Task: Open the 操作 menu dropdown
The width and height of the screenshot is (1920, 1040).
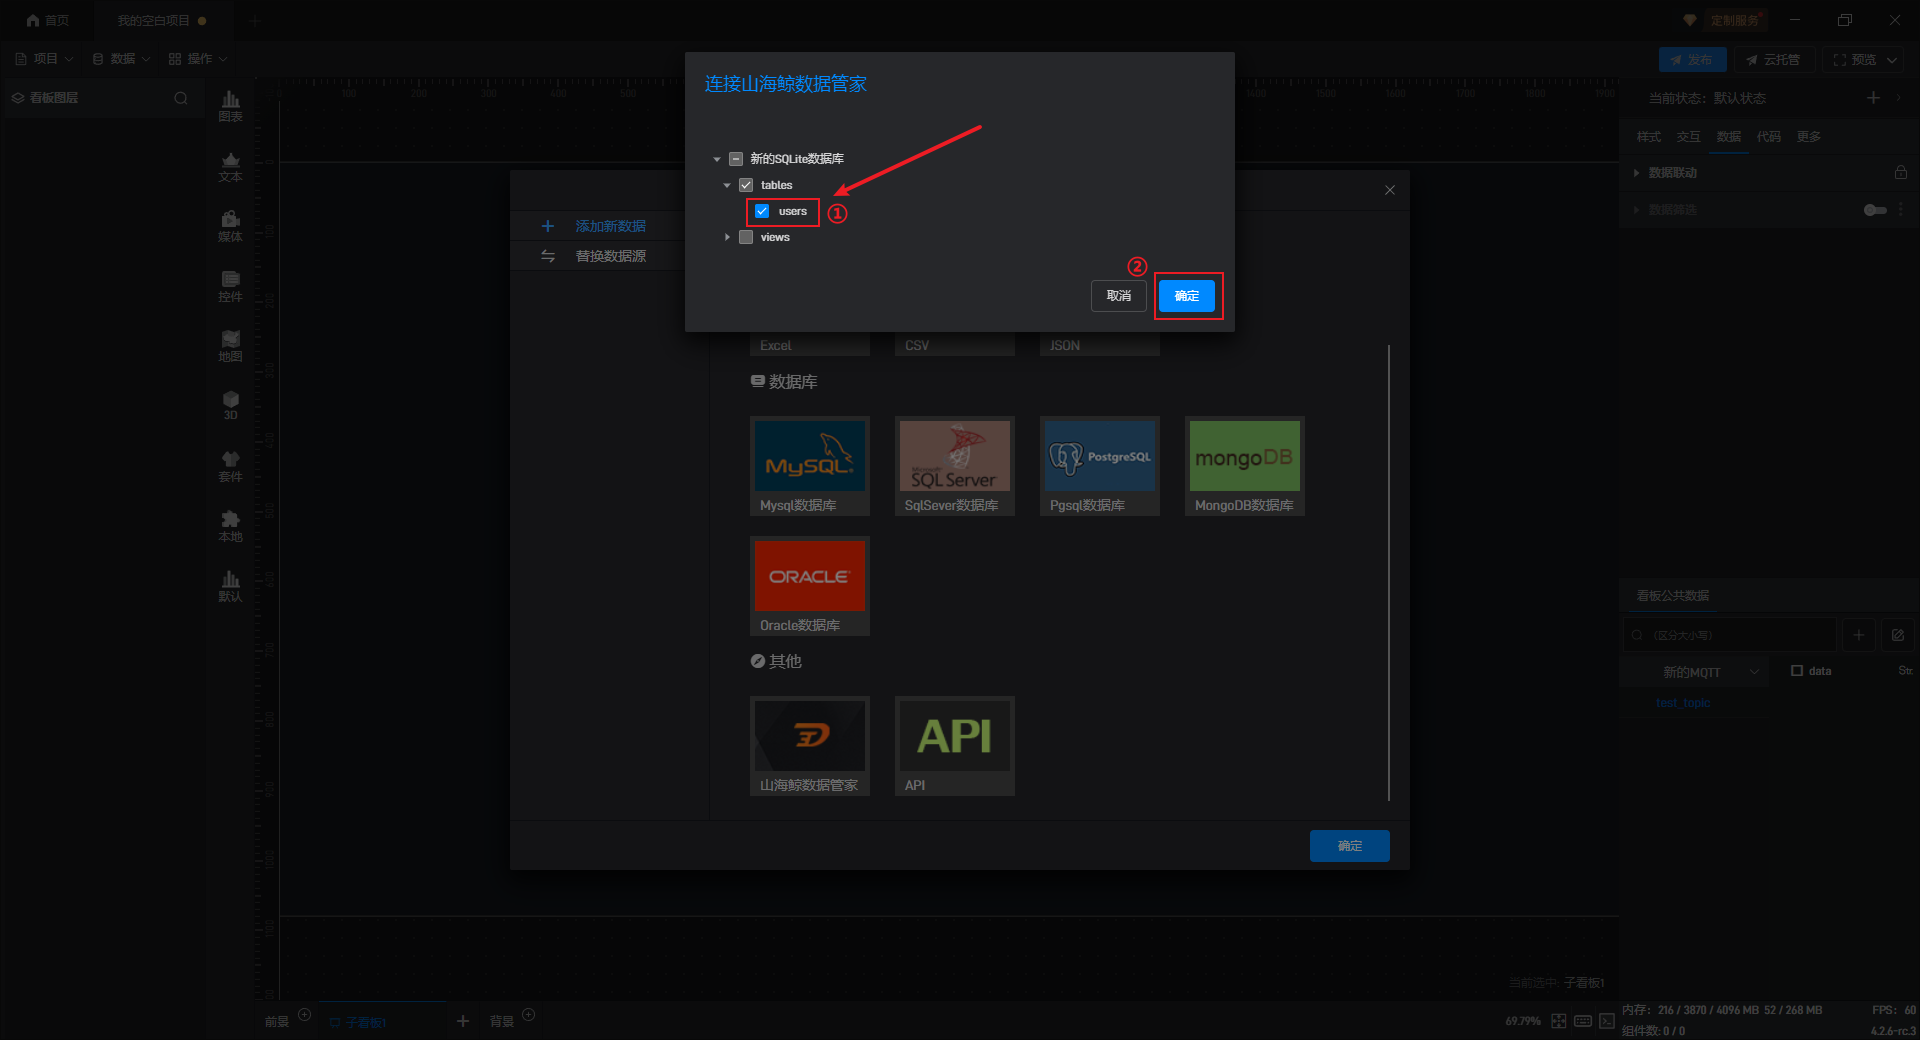Action: tap(198, 59)
